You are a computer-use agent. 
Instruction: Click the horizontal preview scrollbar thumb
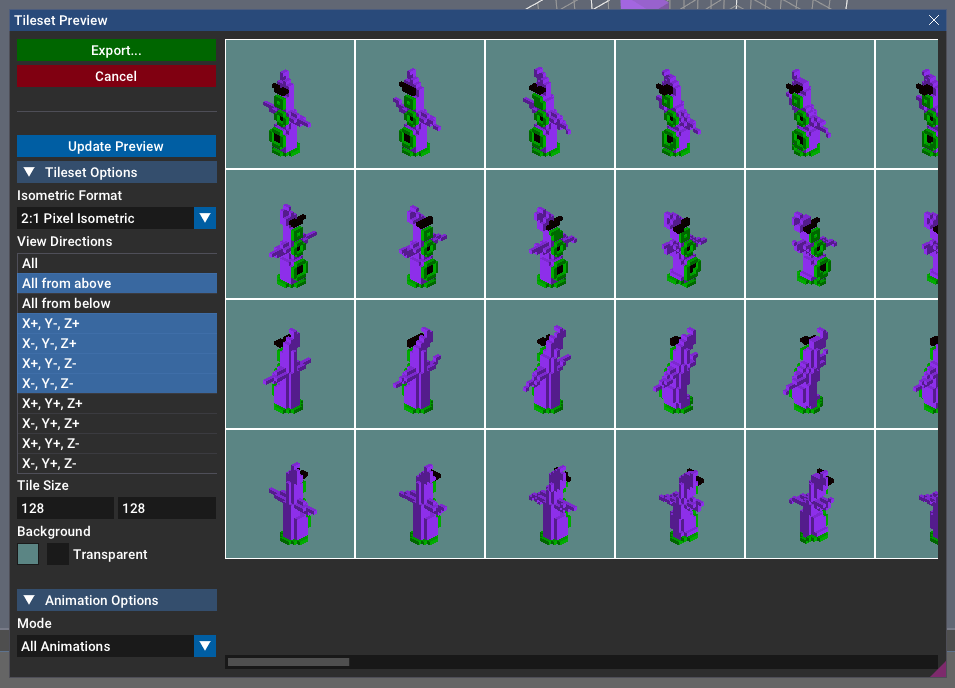coord(288,662)
